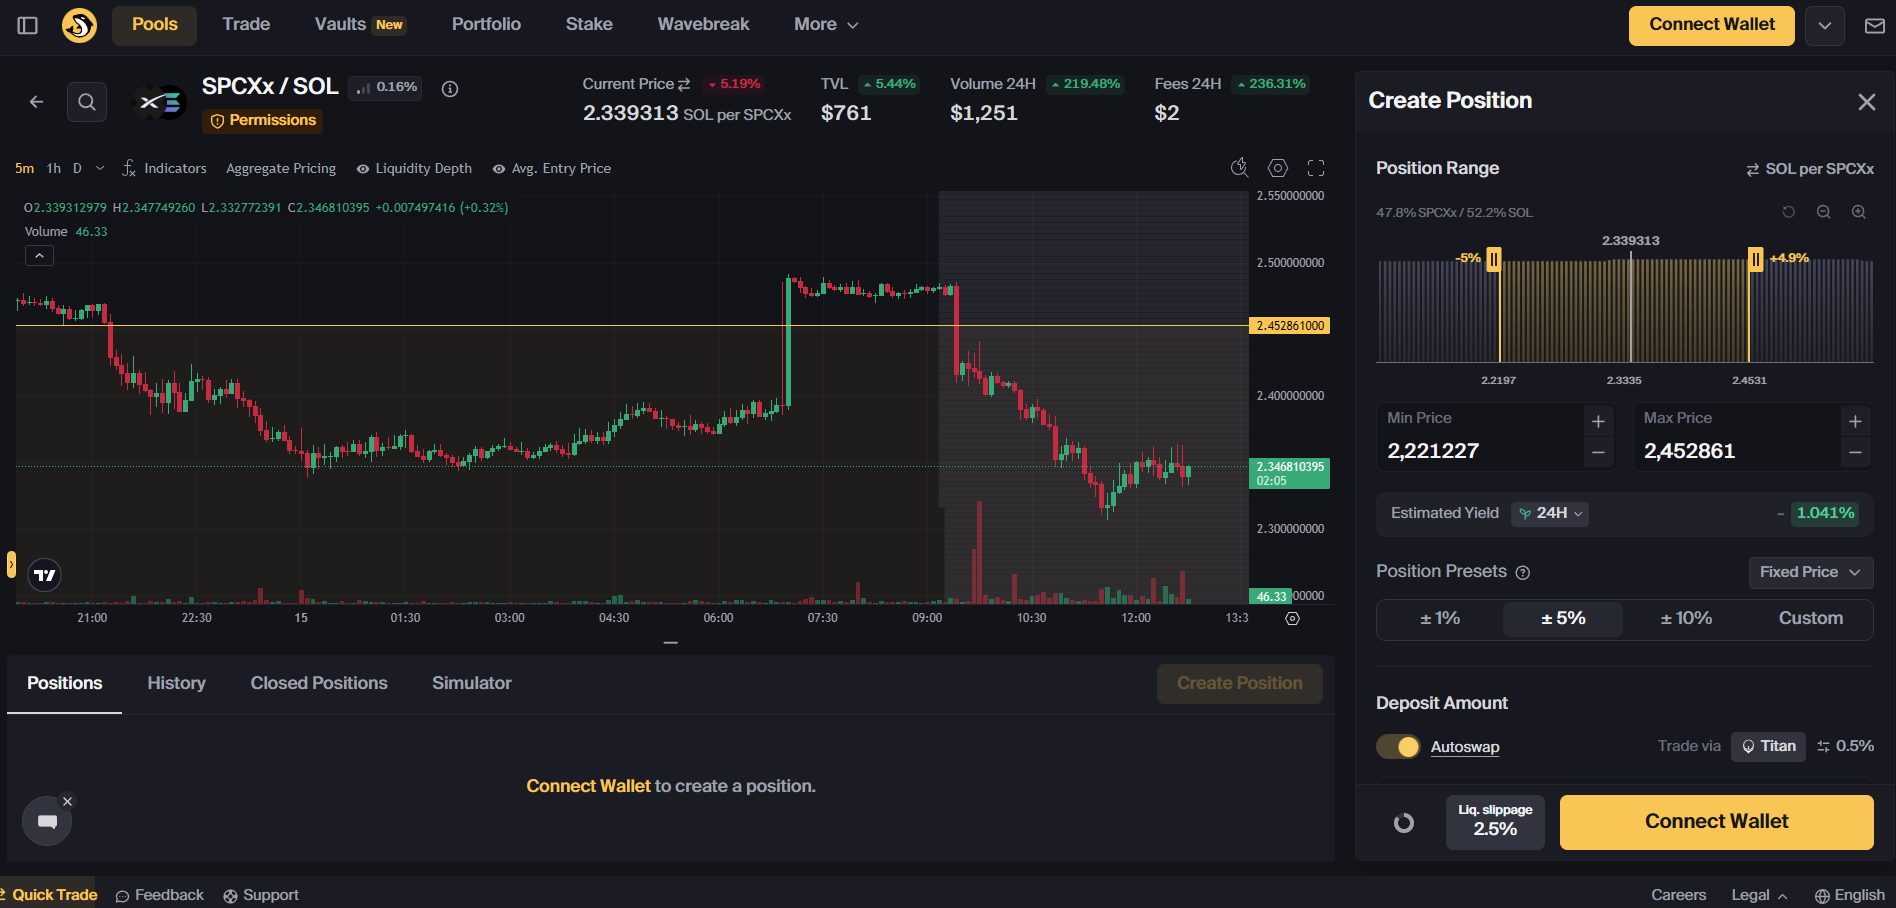The image size is (1896, 908).
Task: Expand chart interval dropdown arrow
Action: tap(100, 168)
